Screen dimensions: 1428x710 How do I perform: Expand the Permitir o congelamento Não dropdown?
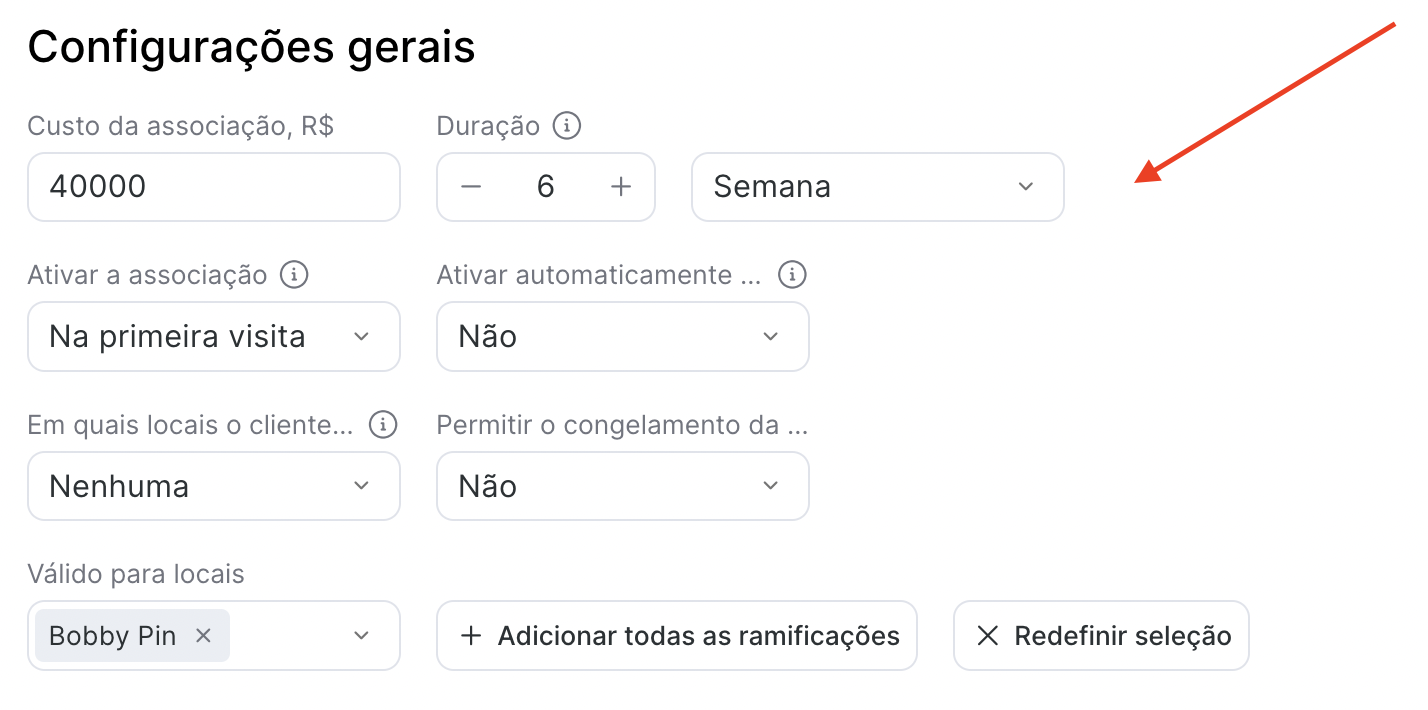[x=623, y=487]
